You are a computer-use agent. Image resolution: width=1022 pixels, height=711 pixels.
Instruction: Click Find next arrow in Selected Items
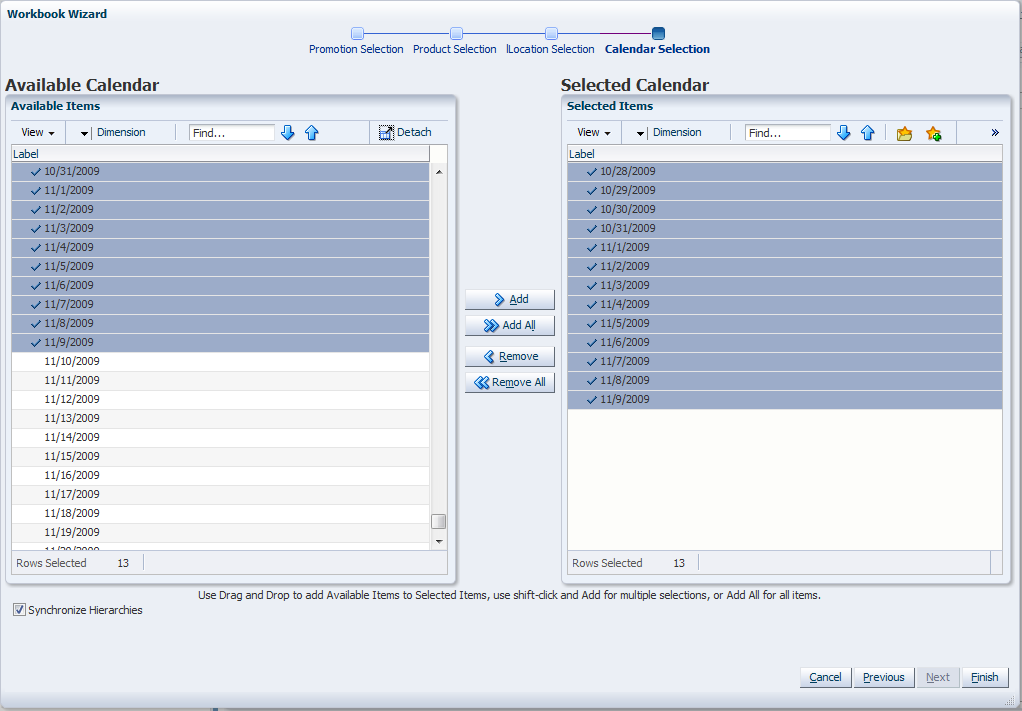pos(843,133)
